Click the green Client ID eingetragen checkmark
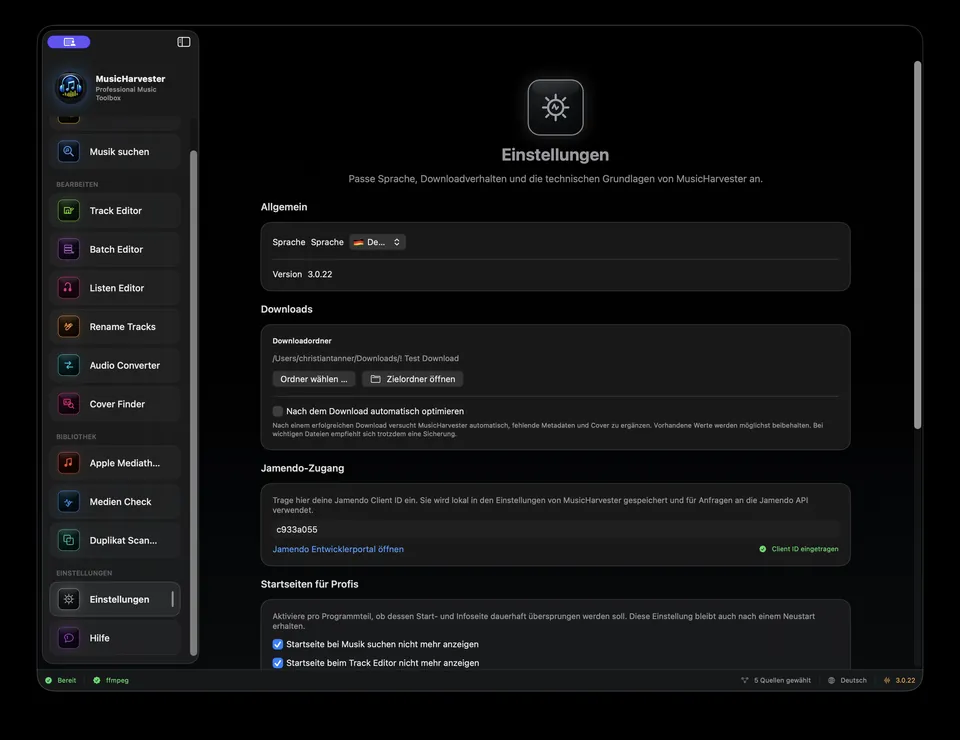This screenshot has height=740, width=960. click(x=762, y=549)
